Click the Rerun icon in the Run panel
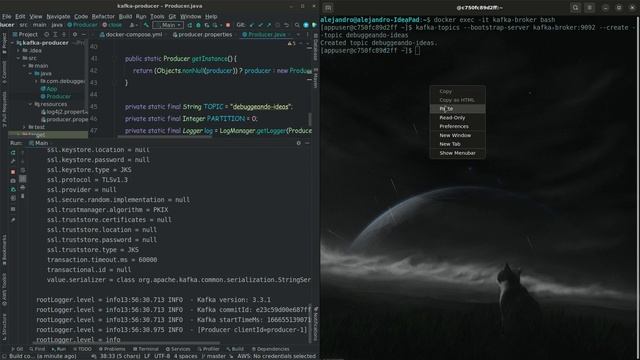This screenshot has width=640, height=360. pos(13,152)
